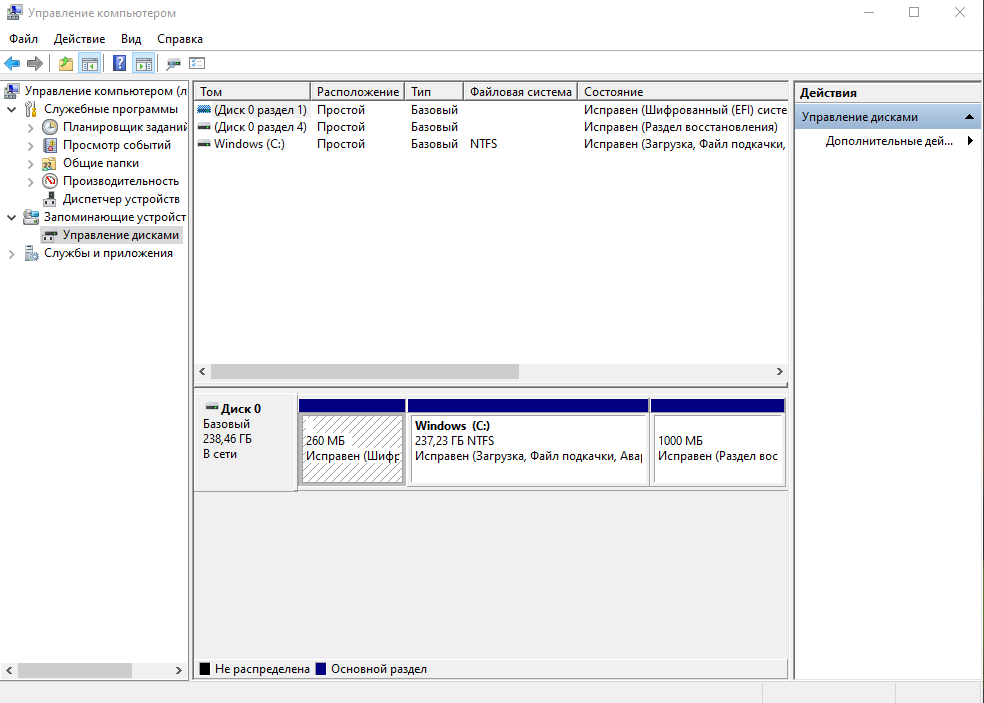984x703 pixels.
Task: Click the drive icon of Windows (C:) row
Action: (x=204, y=144)
